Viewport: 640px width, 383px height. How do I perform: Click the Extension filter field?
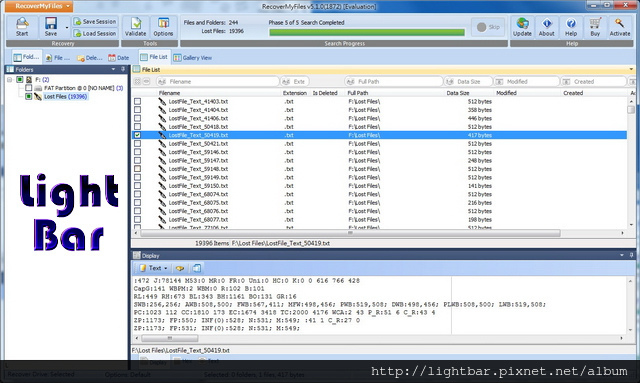pos(294,82)
